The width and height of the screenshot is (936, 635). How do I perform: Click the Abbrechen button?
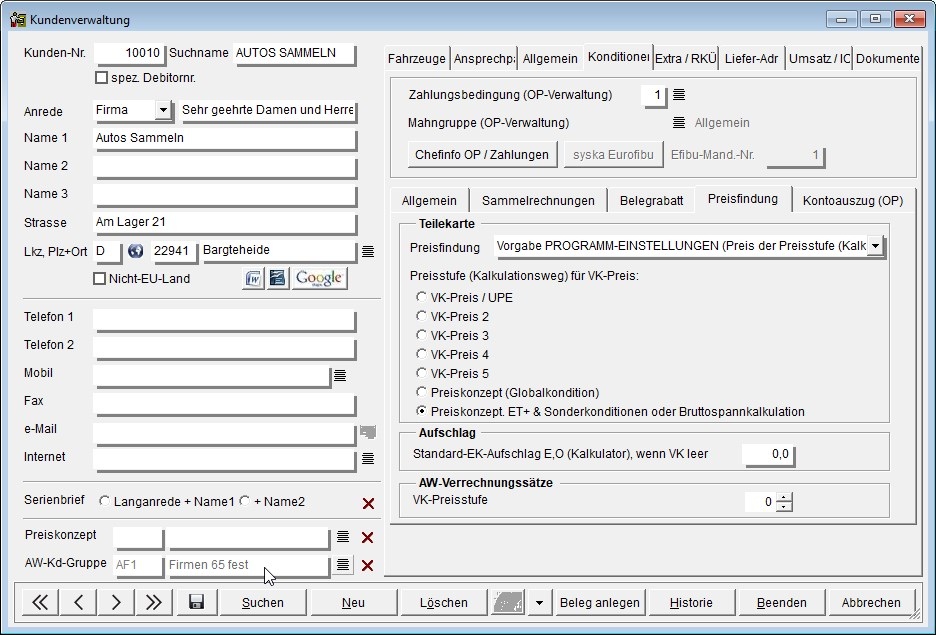[x=871, y=602]
